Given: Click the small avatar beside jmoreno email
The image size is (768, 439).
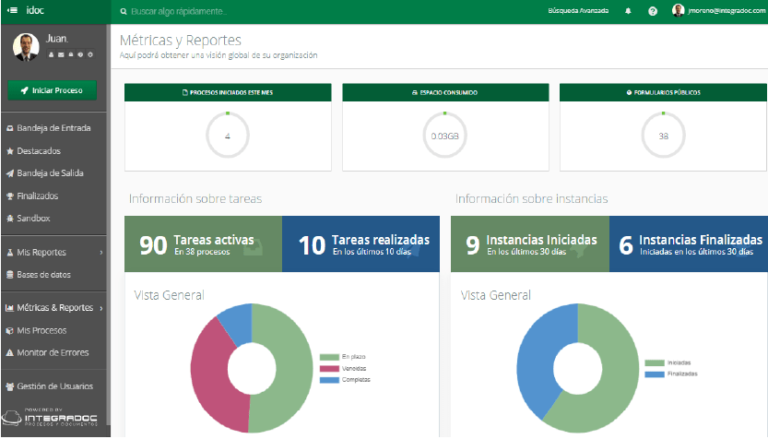Looking at the screenshot, I should (678, 10).
